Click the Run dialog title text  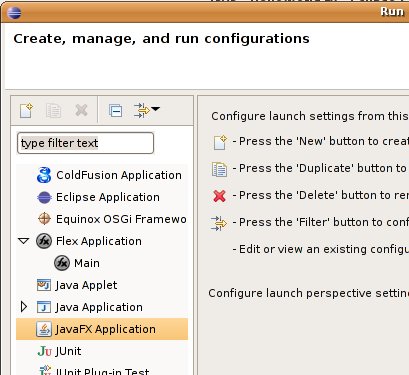(392, 12)
